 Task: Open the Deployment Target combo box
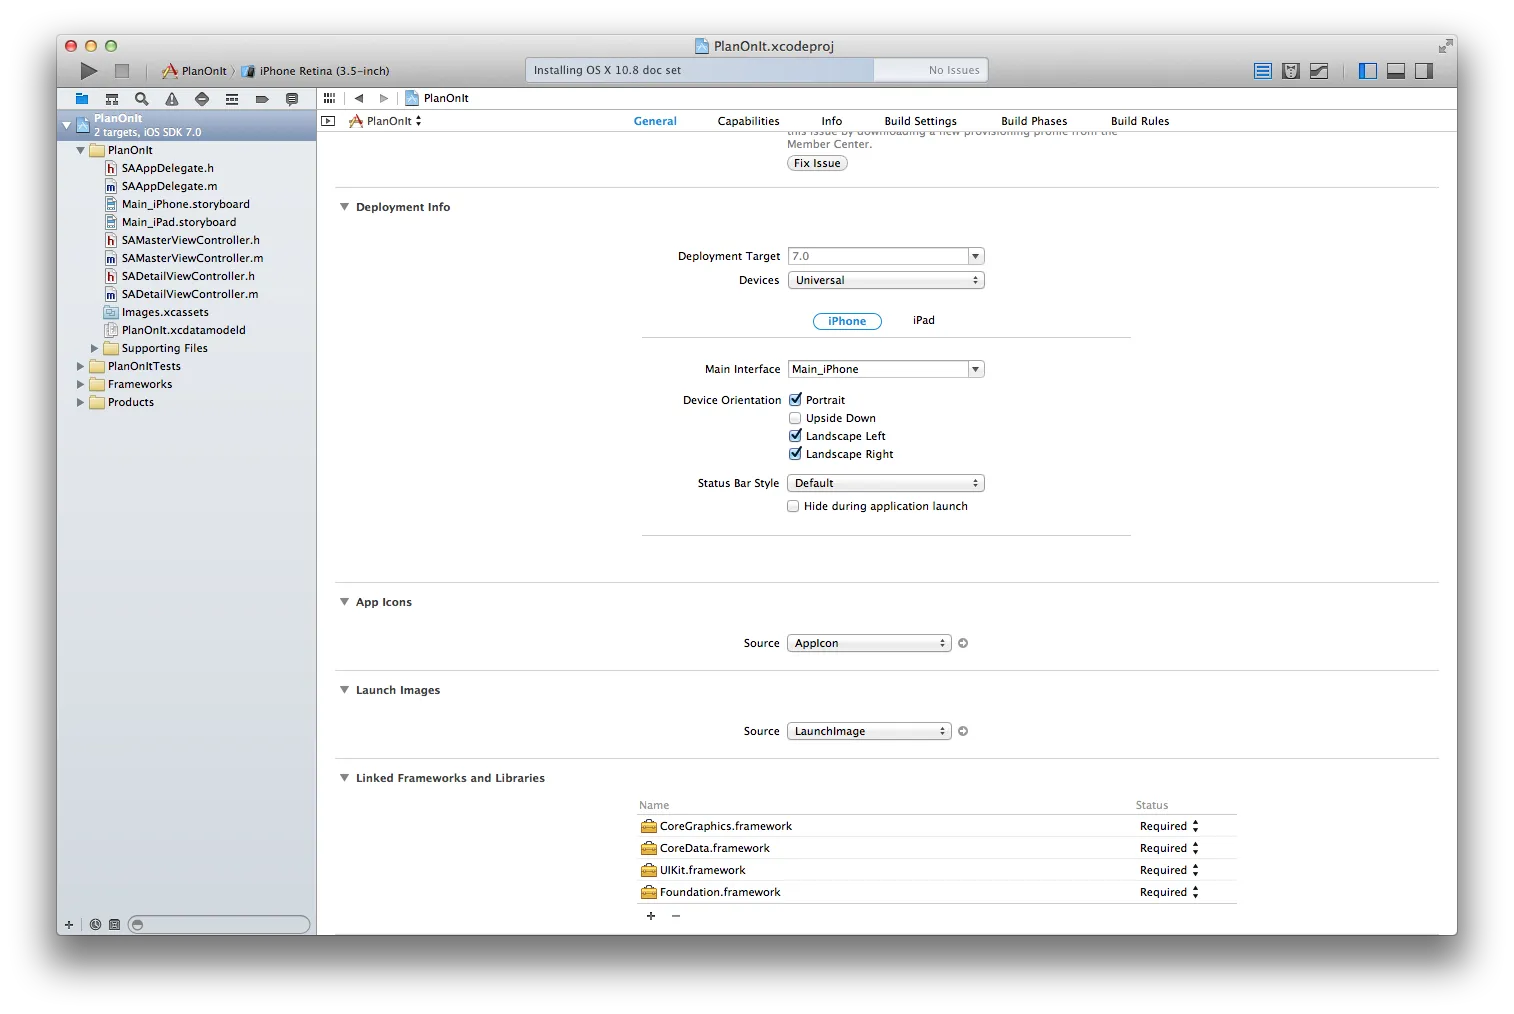(x=976, y=256)
